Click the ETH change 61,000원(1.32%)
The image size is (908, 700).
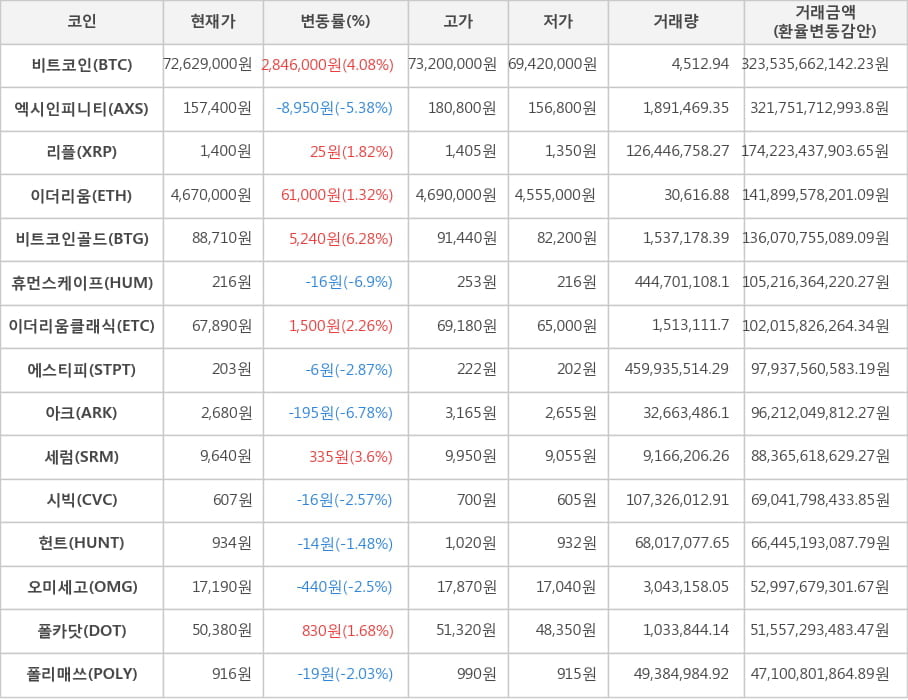pos(337,195)
